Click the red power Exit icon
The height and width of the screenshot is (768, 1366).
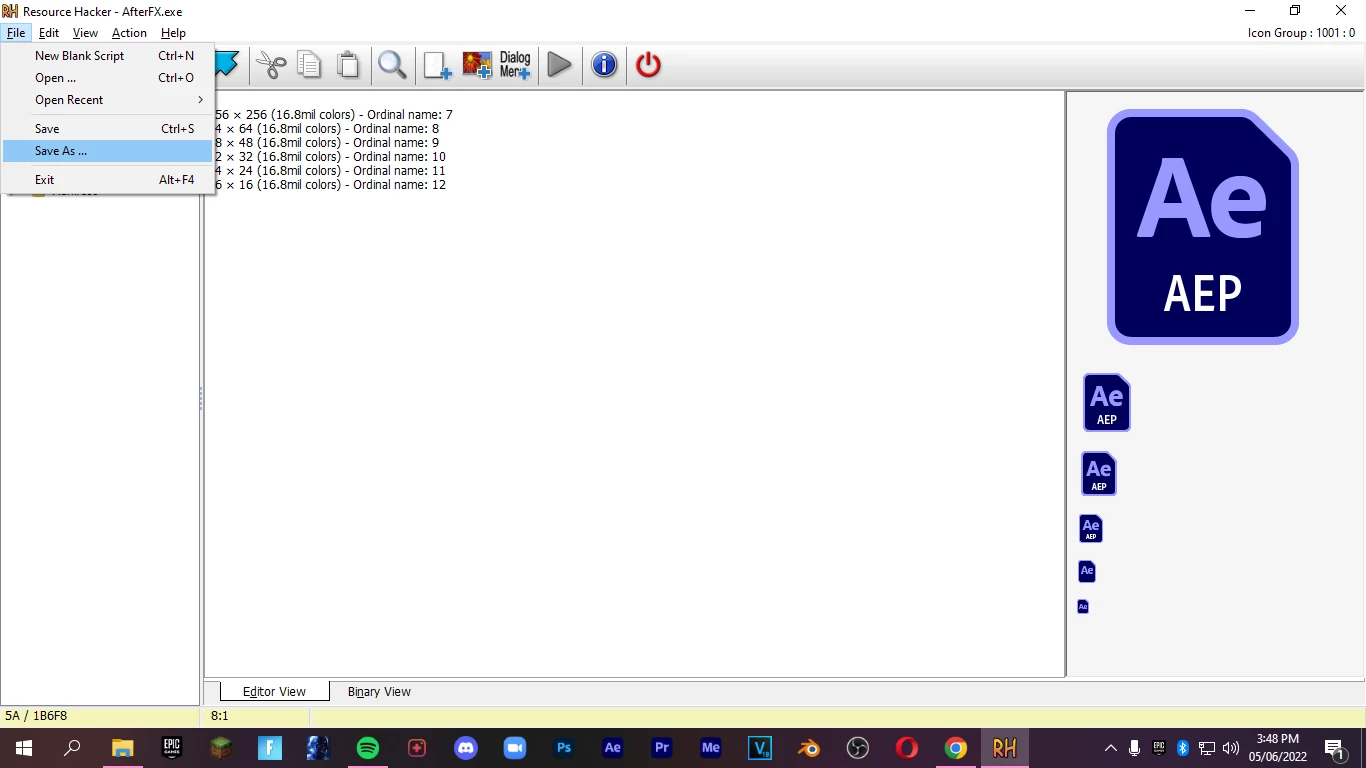point(648,65)
